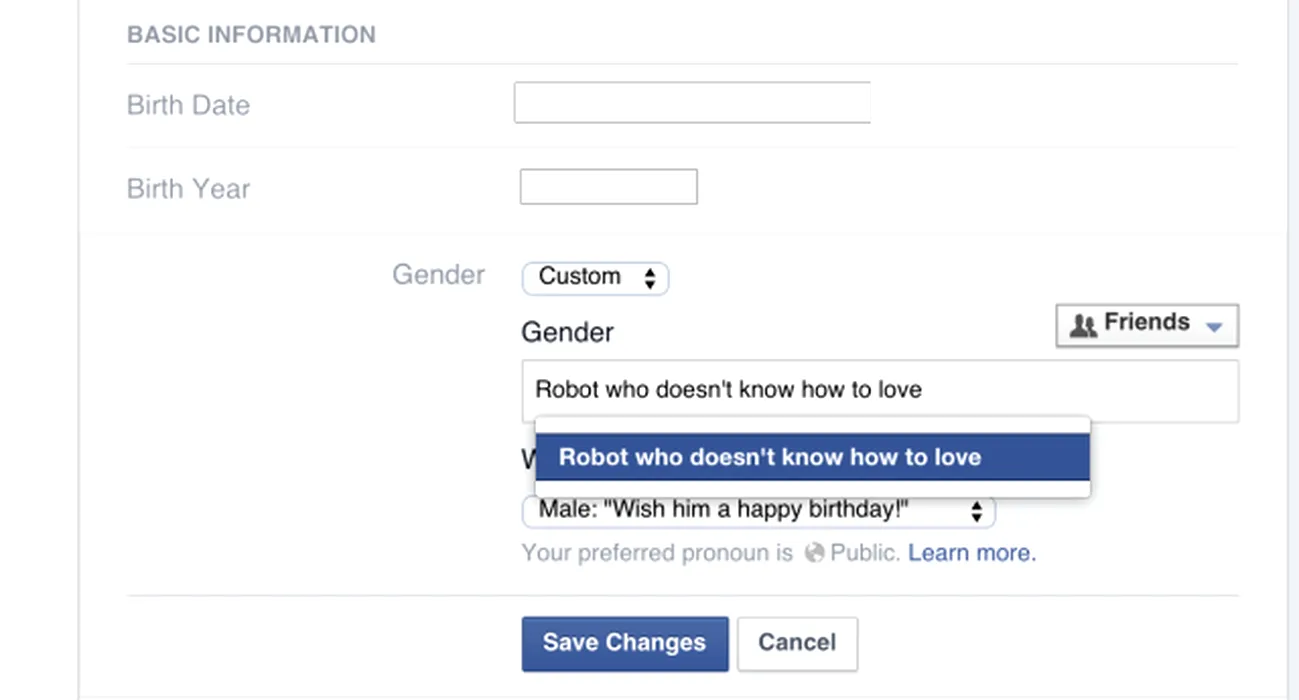Open the Learn more link
This screenshot has width=1299, height=700.
click(x=971, y=553)
